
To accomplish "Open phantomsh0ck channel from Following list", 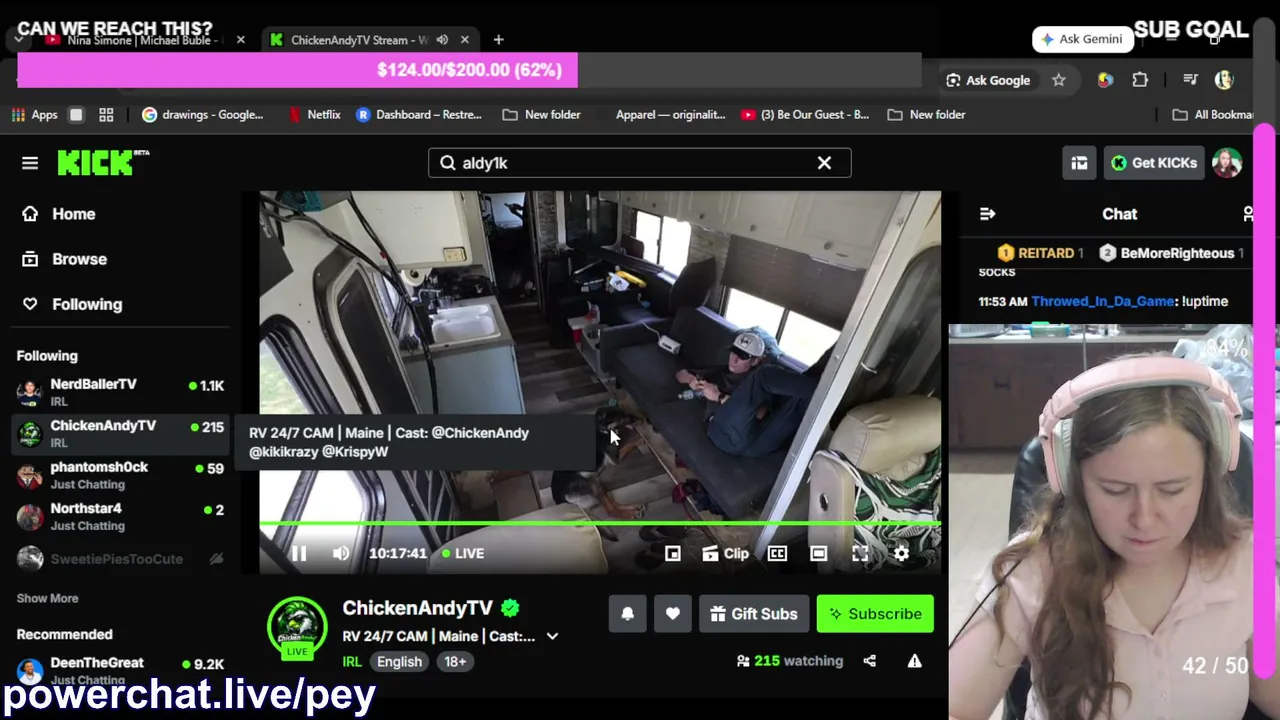I will tap(121, 475).
